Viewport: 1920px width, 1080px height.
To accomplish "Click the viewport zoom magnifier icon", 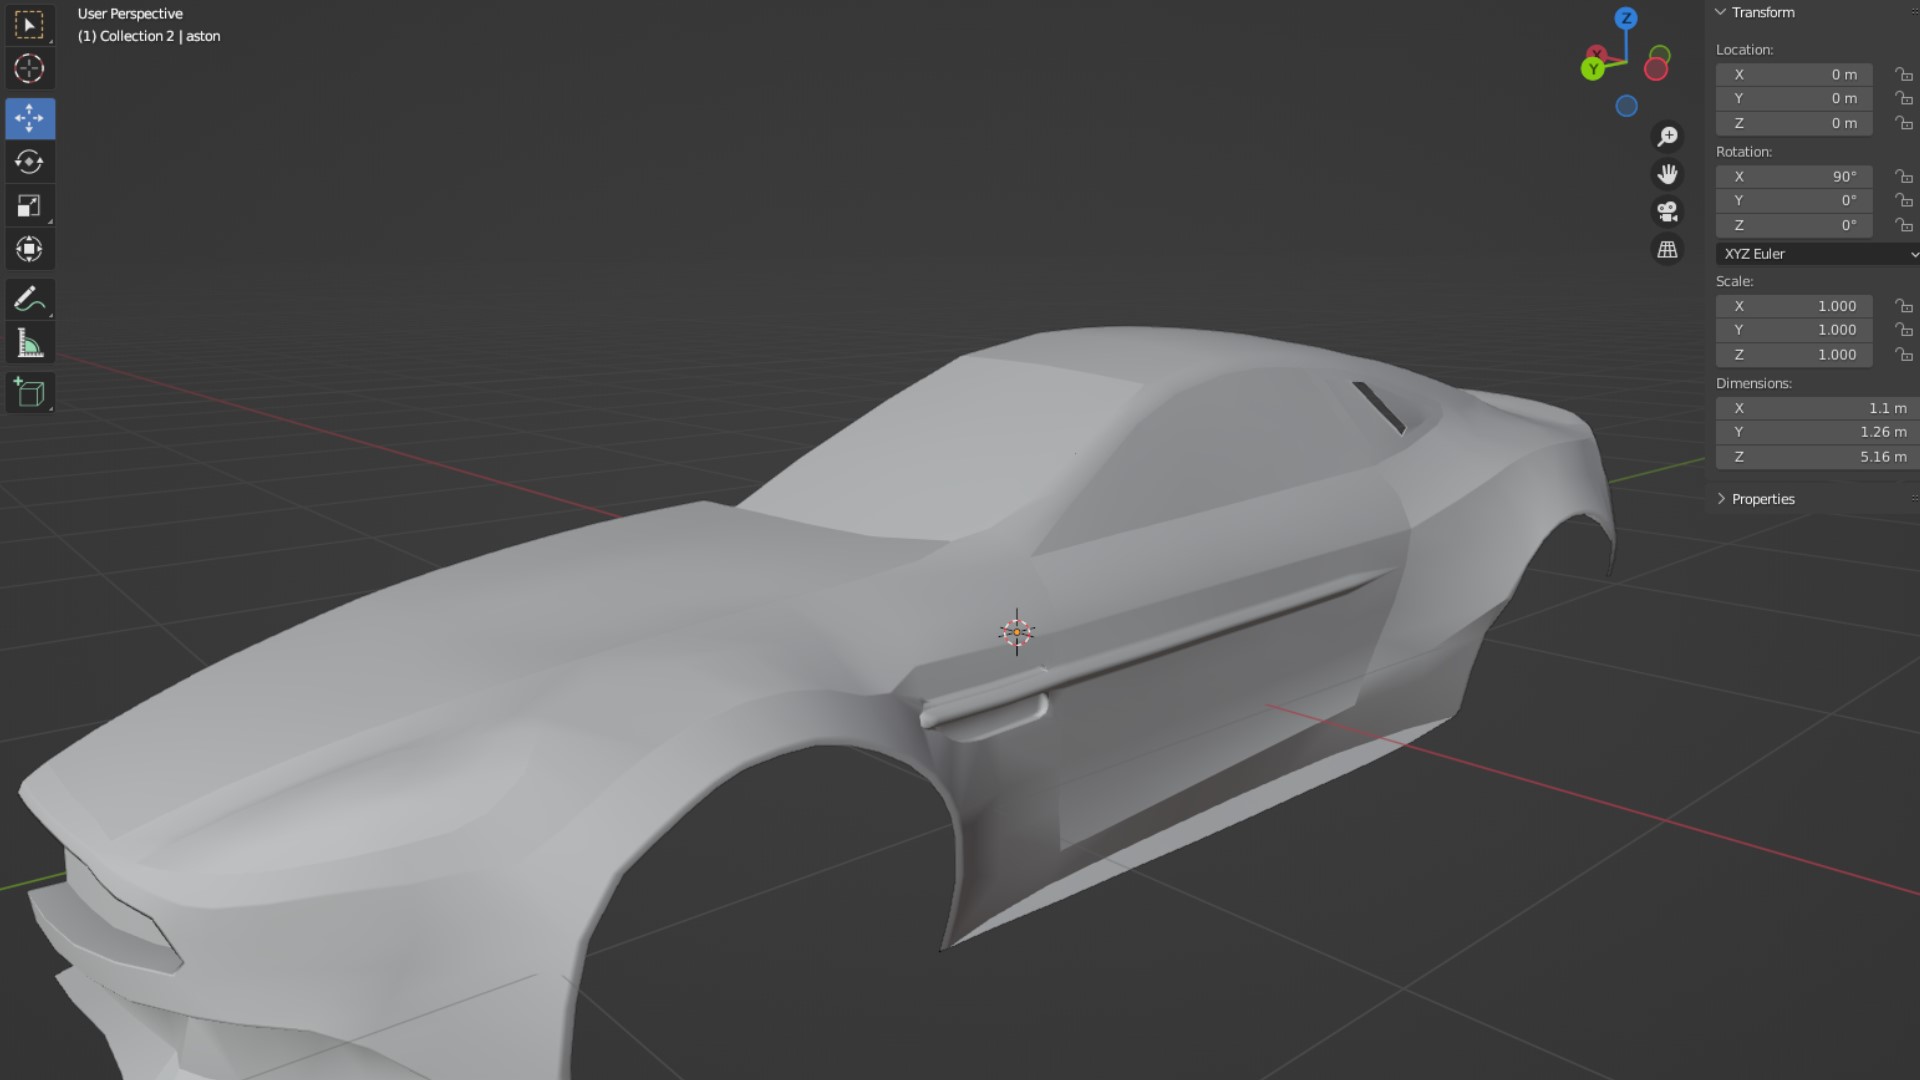I will coord(1667,136).
